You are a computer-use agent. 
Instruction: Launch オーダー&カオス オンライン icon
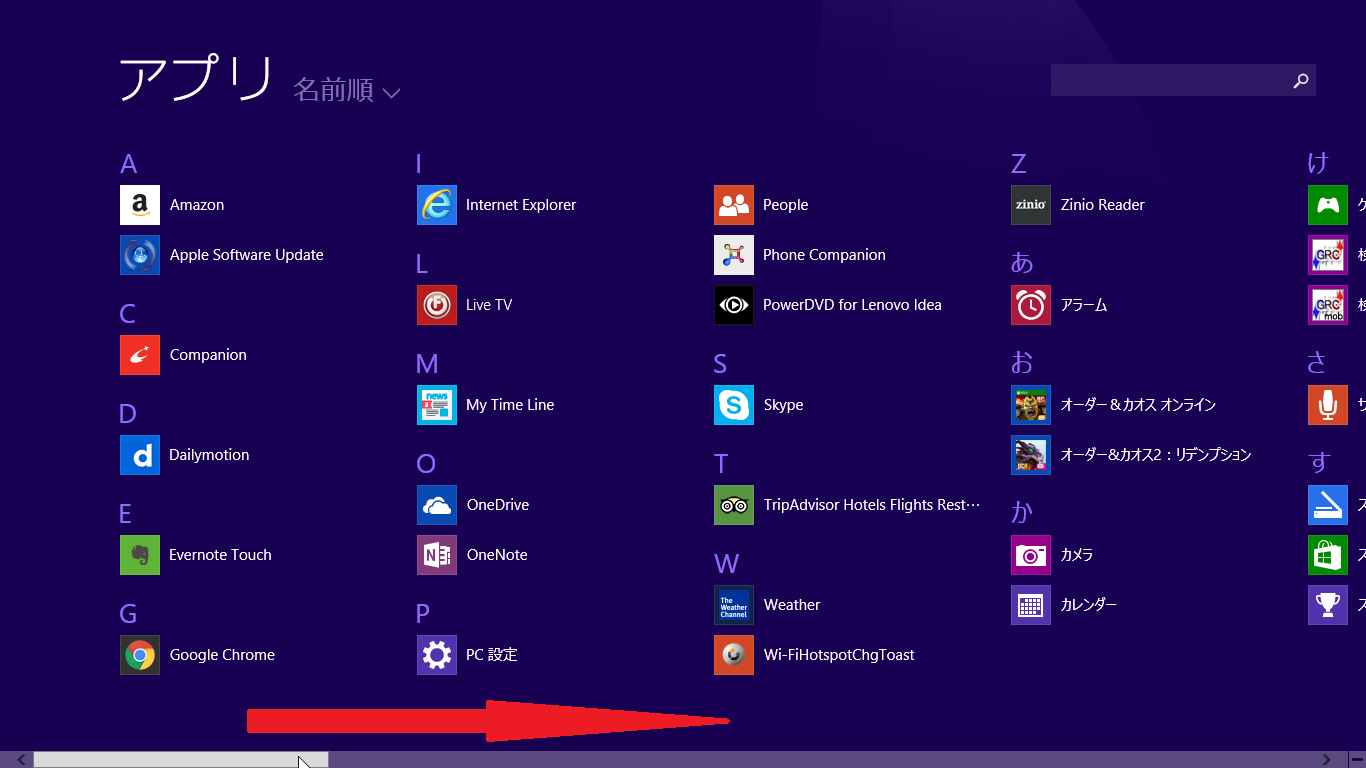[x=1031, y=405]
